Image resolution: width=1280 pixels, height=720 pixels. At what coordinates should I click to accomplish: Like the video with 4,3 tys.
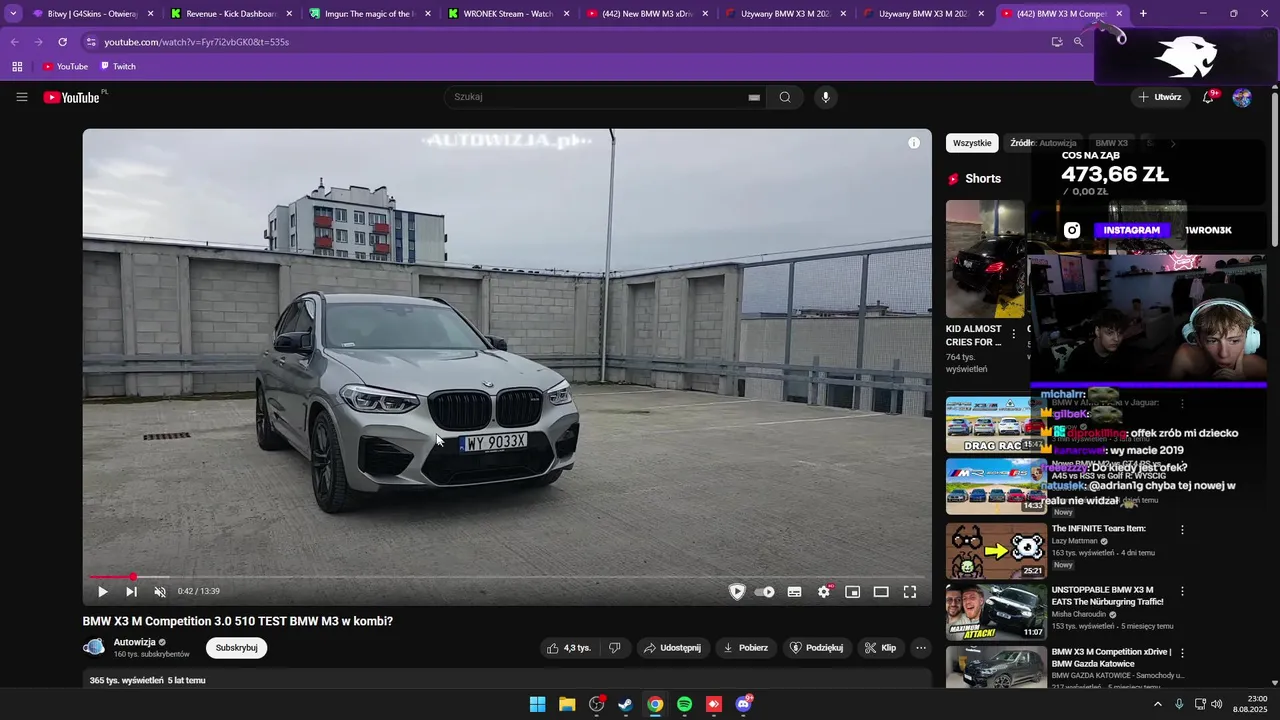569,648
